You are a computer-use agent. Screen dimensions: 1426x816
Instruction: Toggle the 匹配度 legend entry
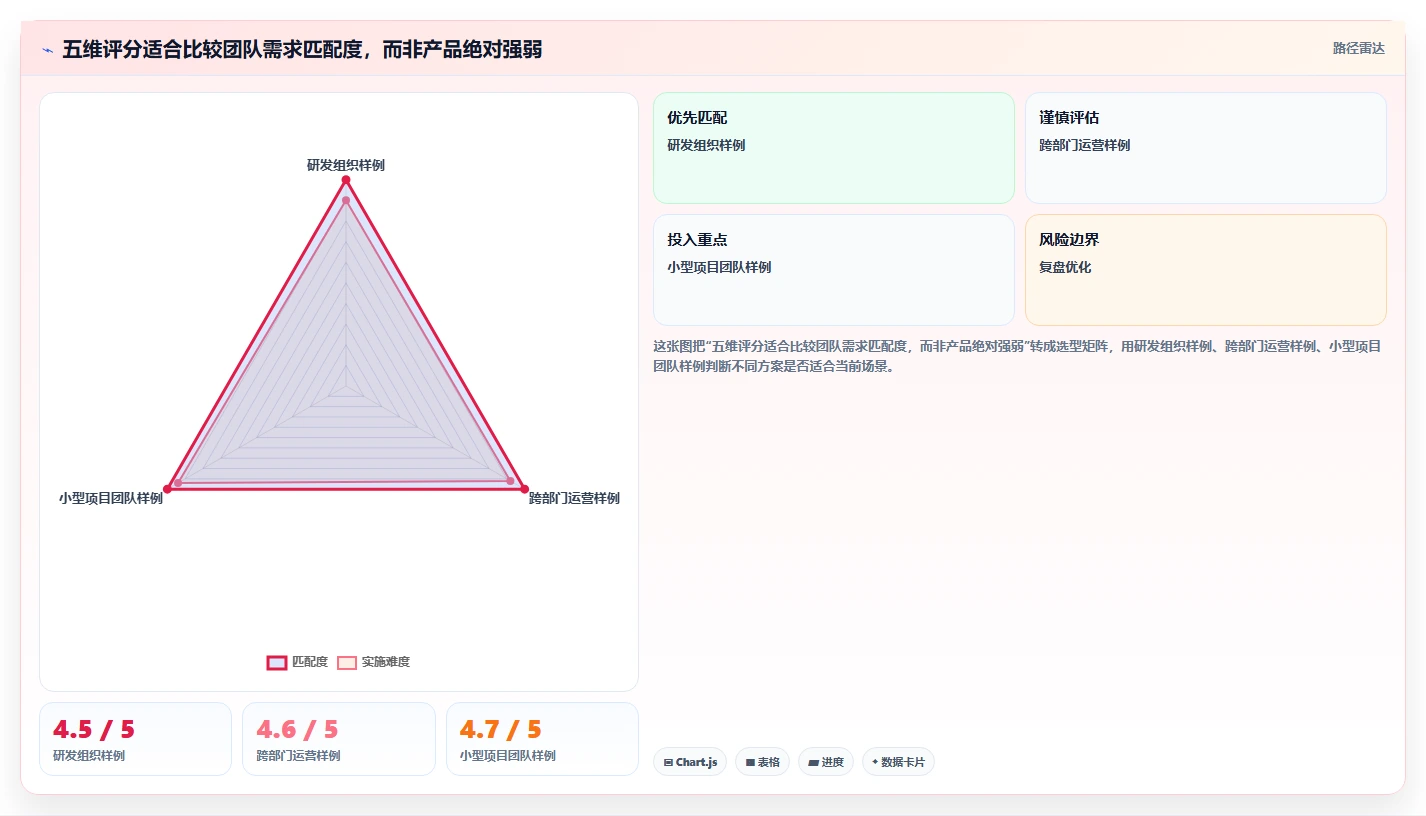click(x=297, y=662)
